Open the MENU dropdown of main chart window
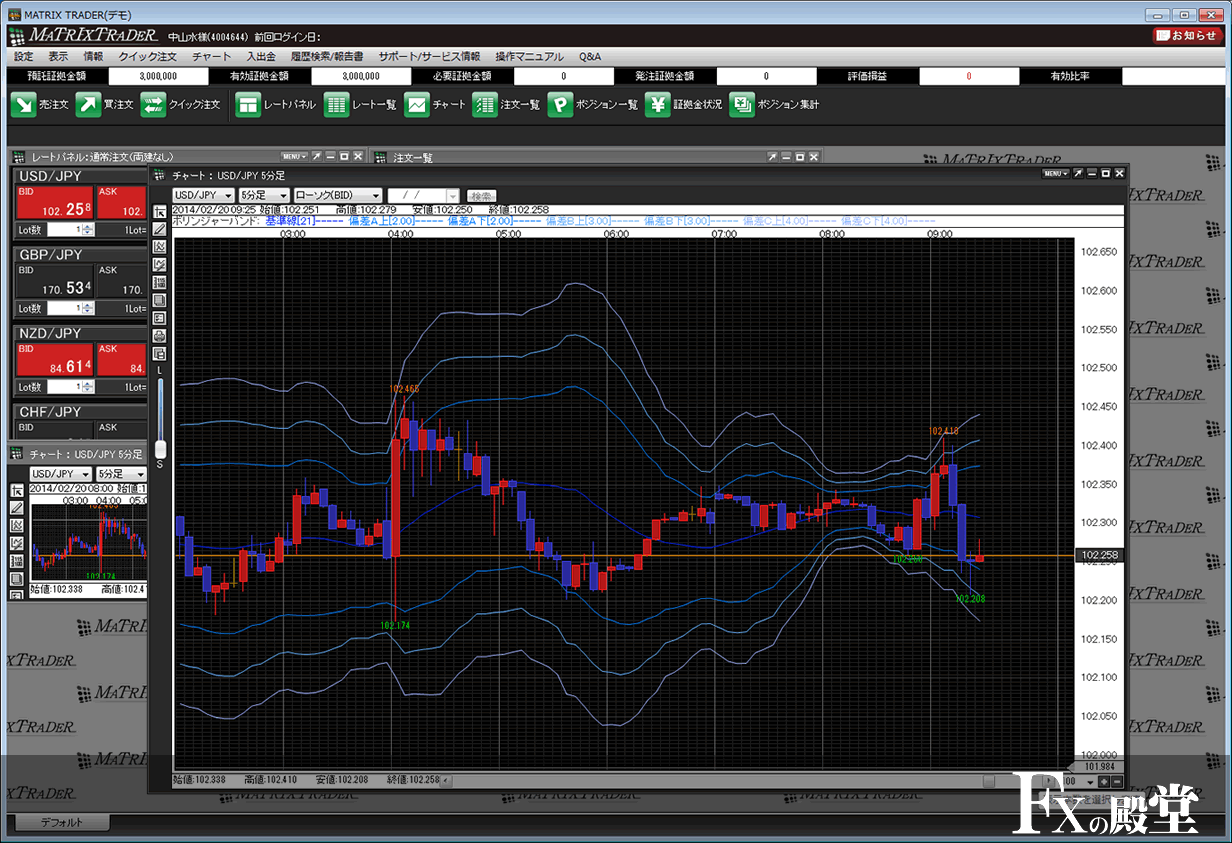Viewport: 1232px width, 843px height. pos(1055,173)
